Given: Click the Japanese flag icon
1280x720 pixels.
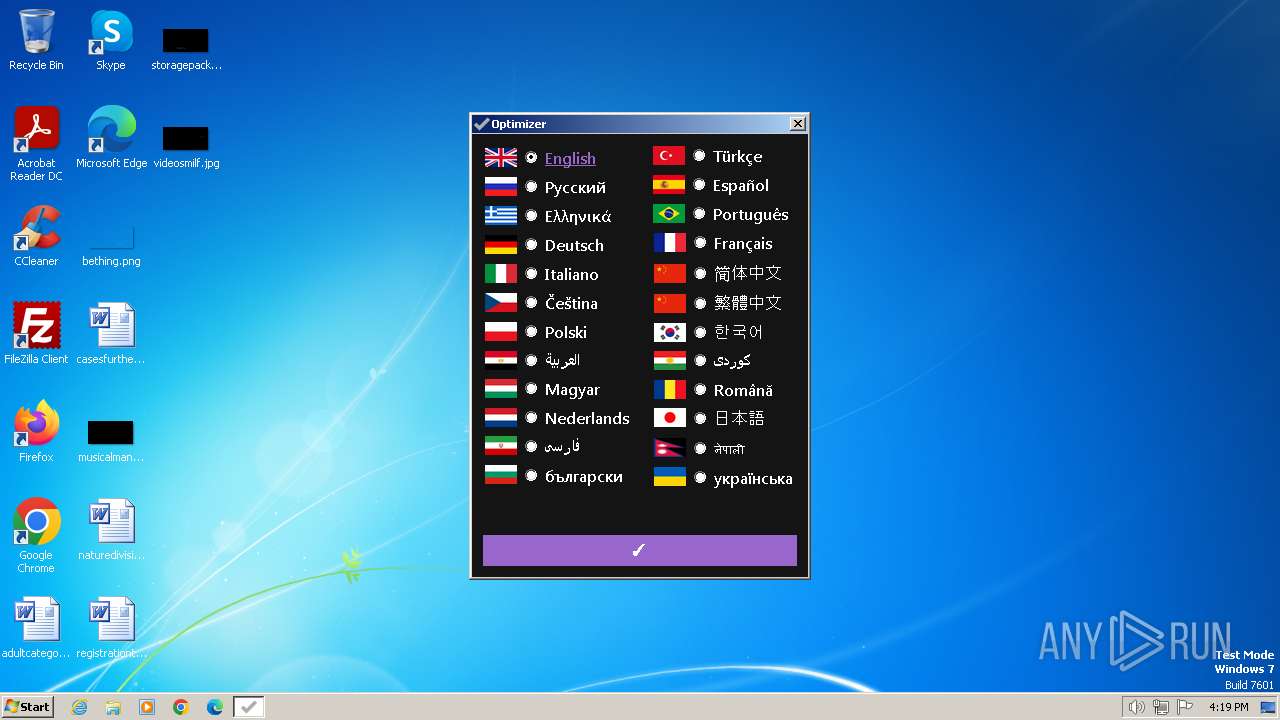Looking at the screenshot, I should [669, 418].
